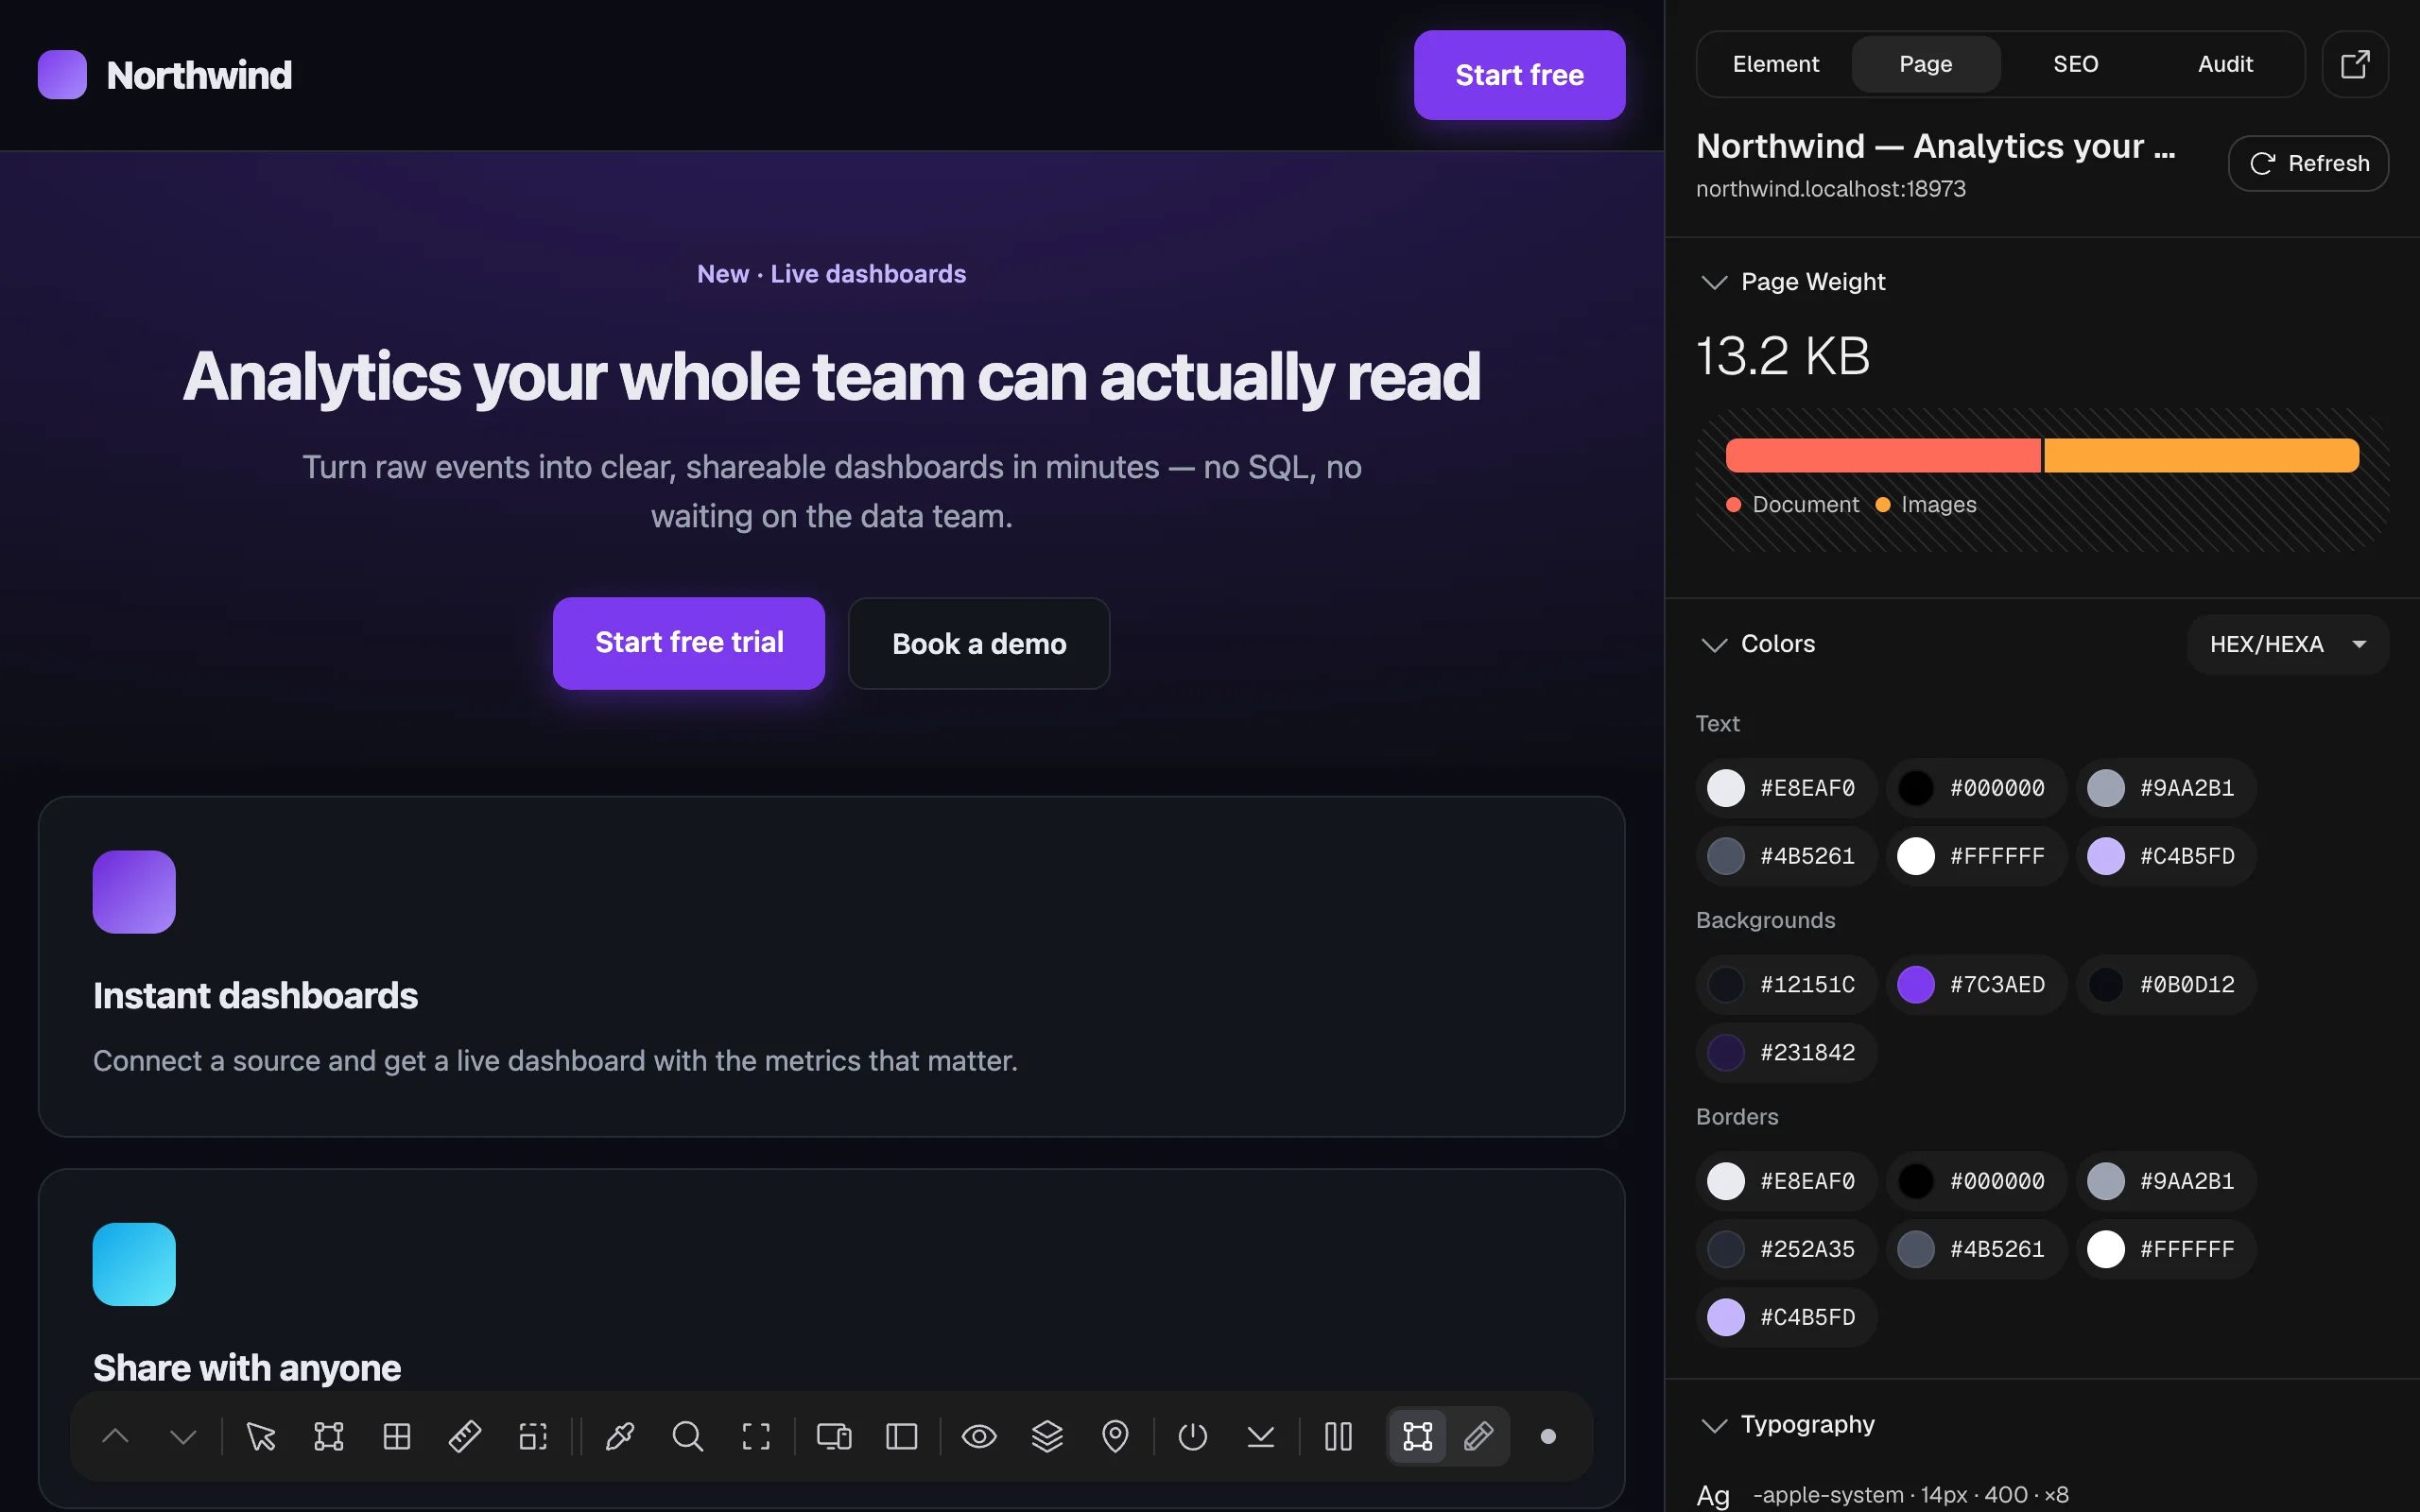Select the ruler measure tool

[465, 1437]
